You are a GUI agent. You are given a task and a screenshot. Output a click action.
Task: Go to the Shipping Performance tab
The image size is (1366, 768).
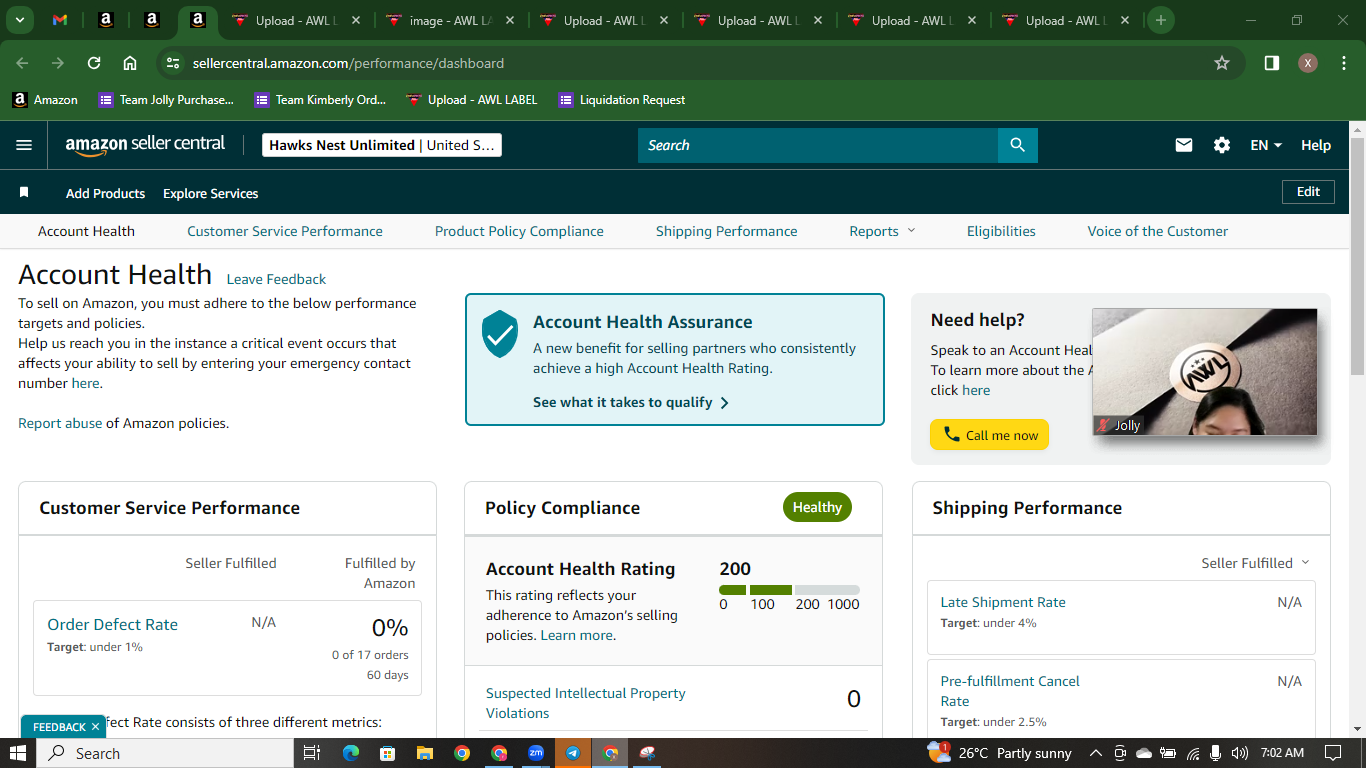727,231
